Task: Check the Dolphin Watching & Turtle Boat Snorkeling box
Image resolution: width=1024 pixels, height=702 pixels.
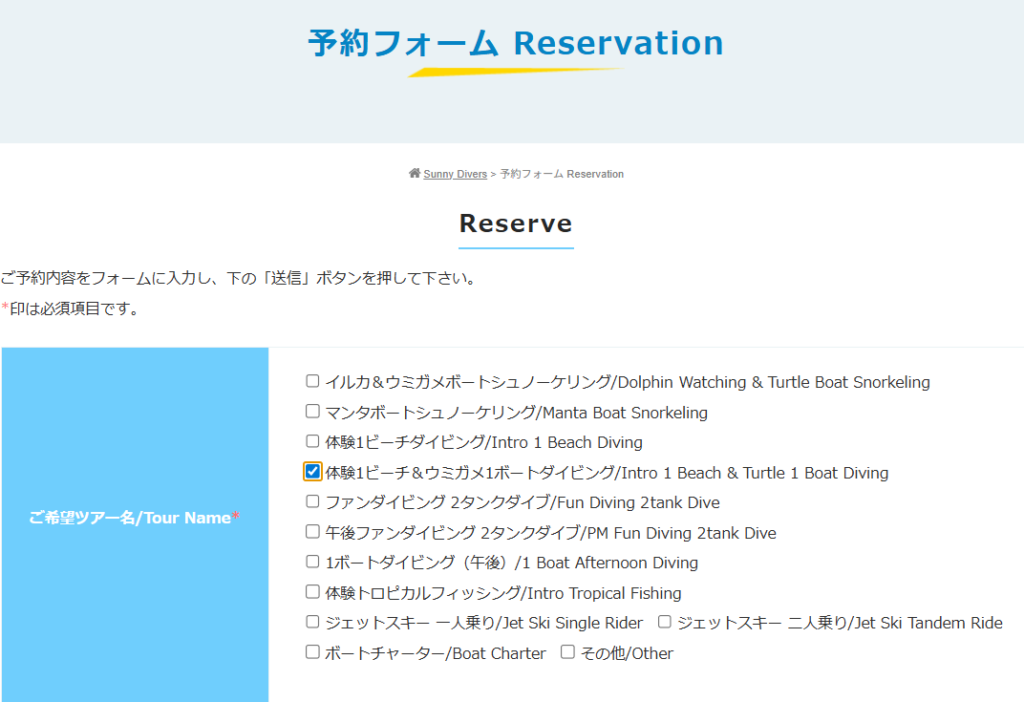Action: pyautogui.click(x=313, y=381)
